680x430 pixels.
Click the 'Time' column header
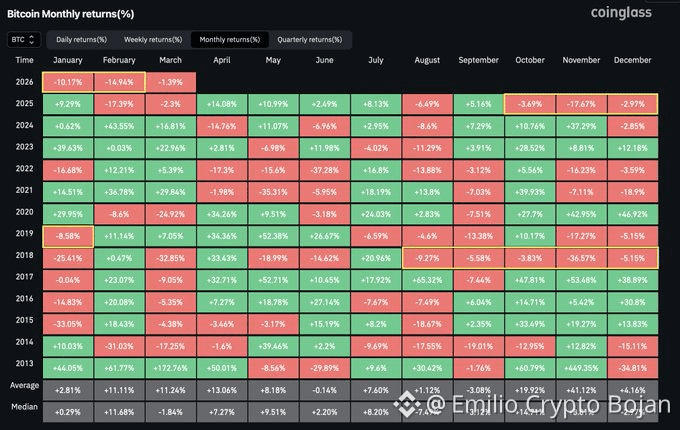click(x=24, y=60)
